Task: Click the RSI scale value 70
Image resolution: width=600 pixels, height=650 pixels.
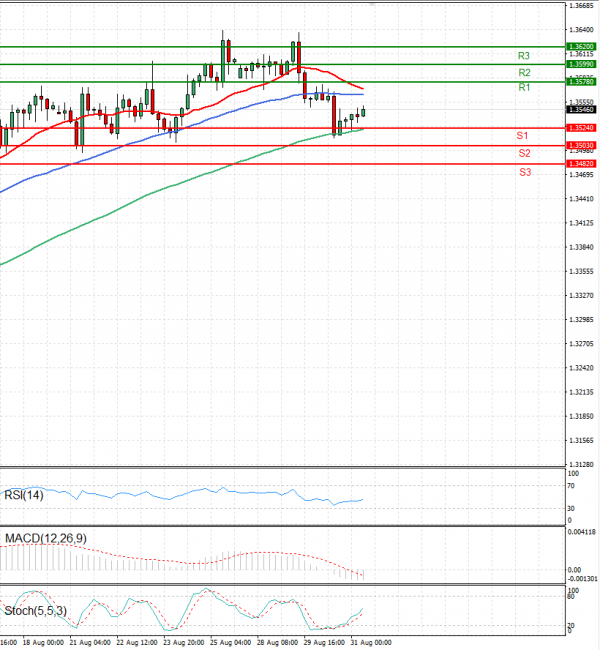Action: (x=571, y=486)
